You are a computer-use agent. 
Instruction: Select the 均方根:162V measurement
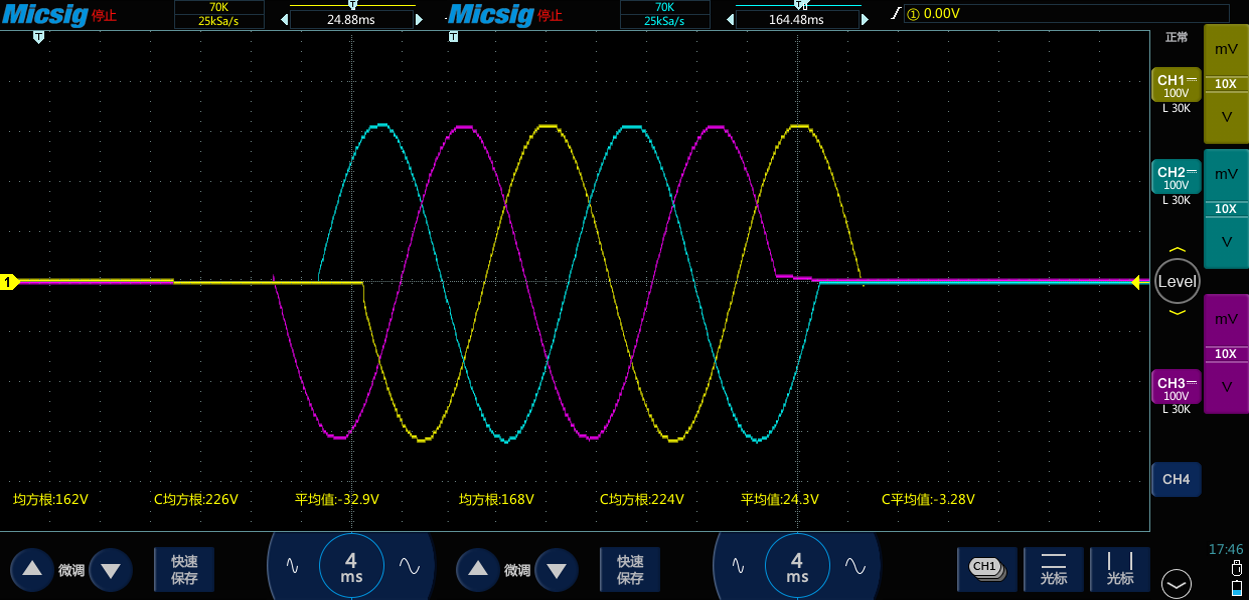tap(50, 499)
